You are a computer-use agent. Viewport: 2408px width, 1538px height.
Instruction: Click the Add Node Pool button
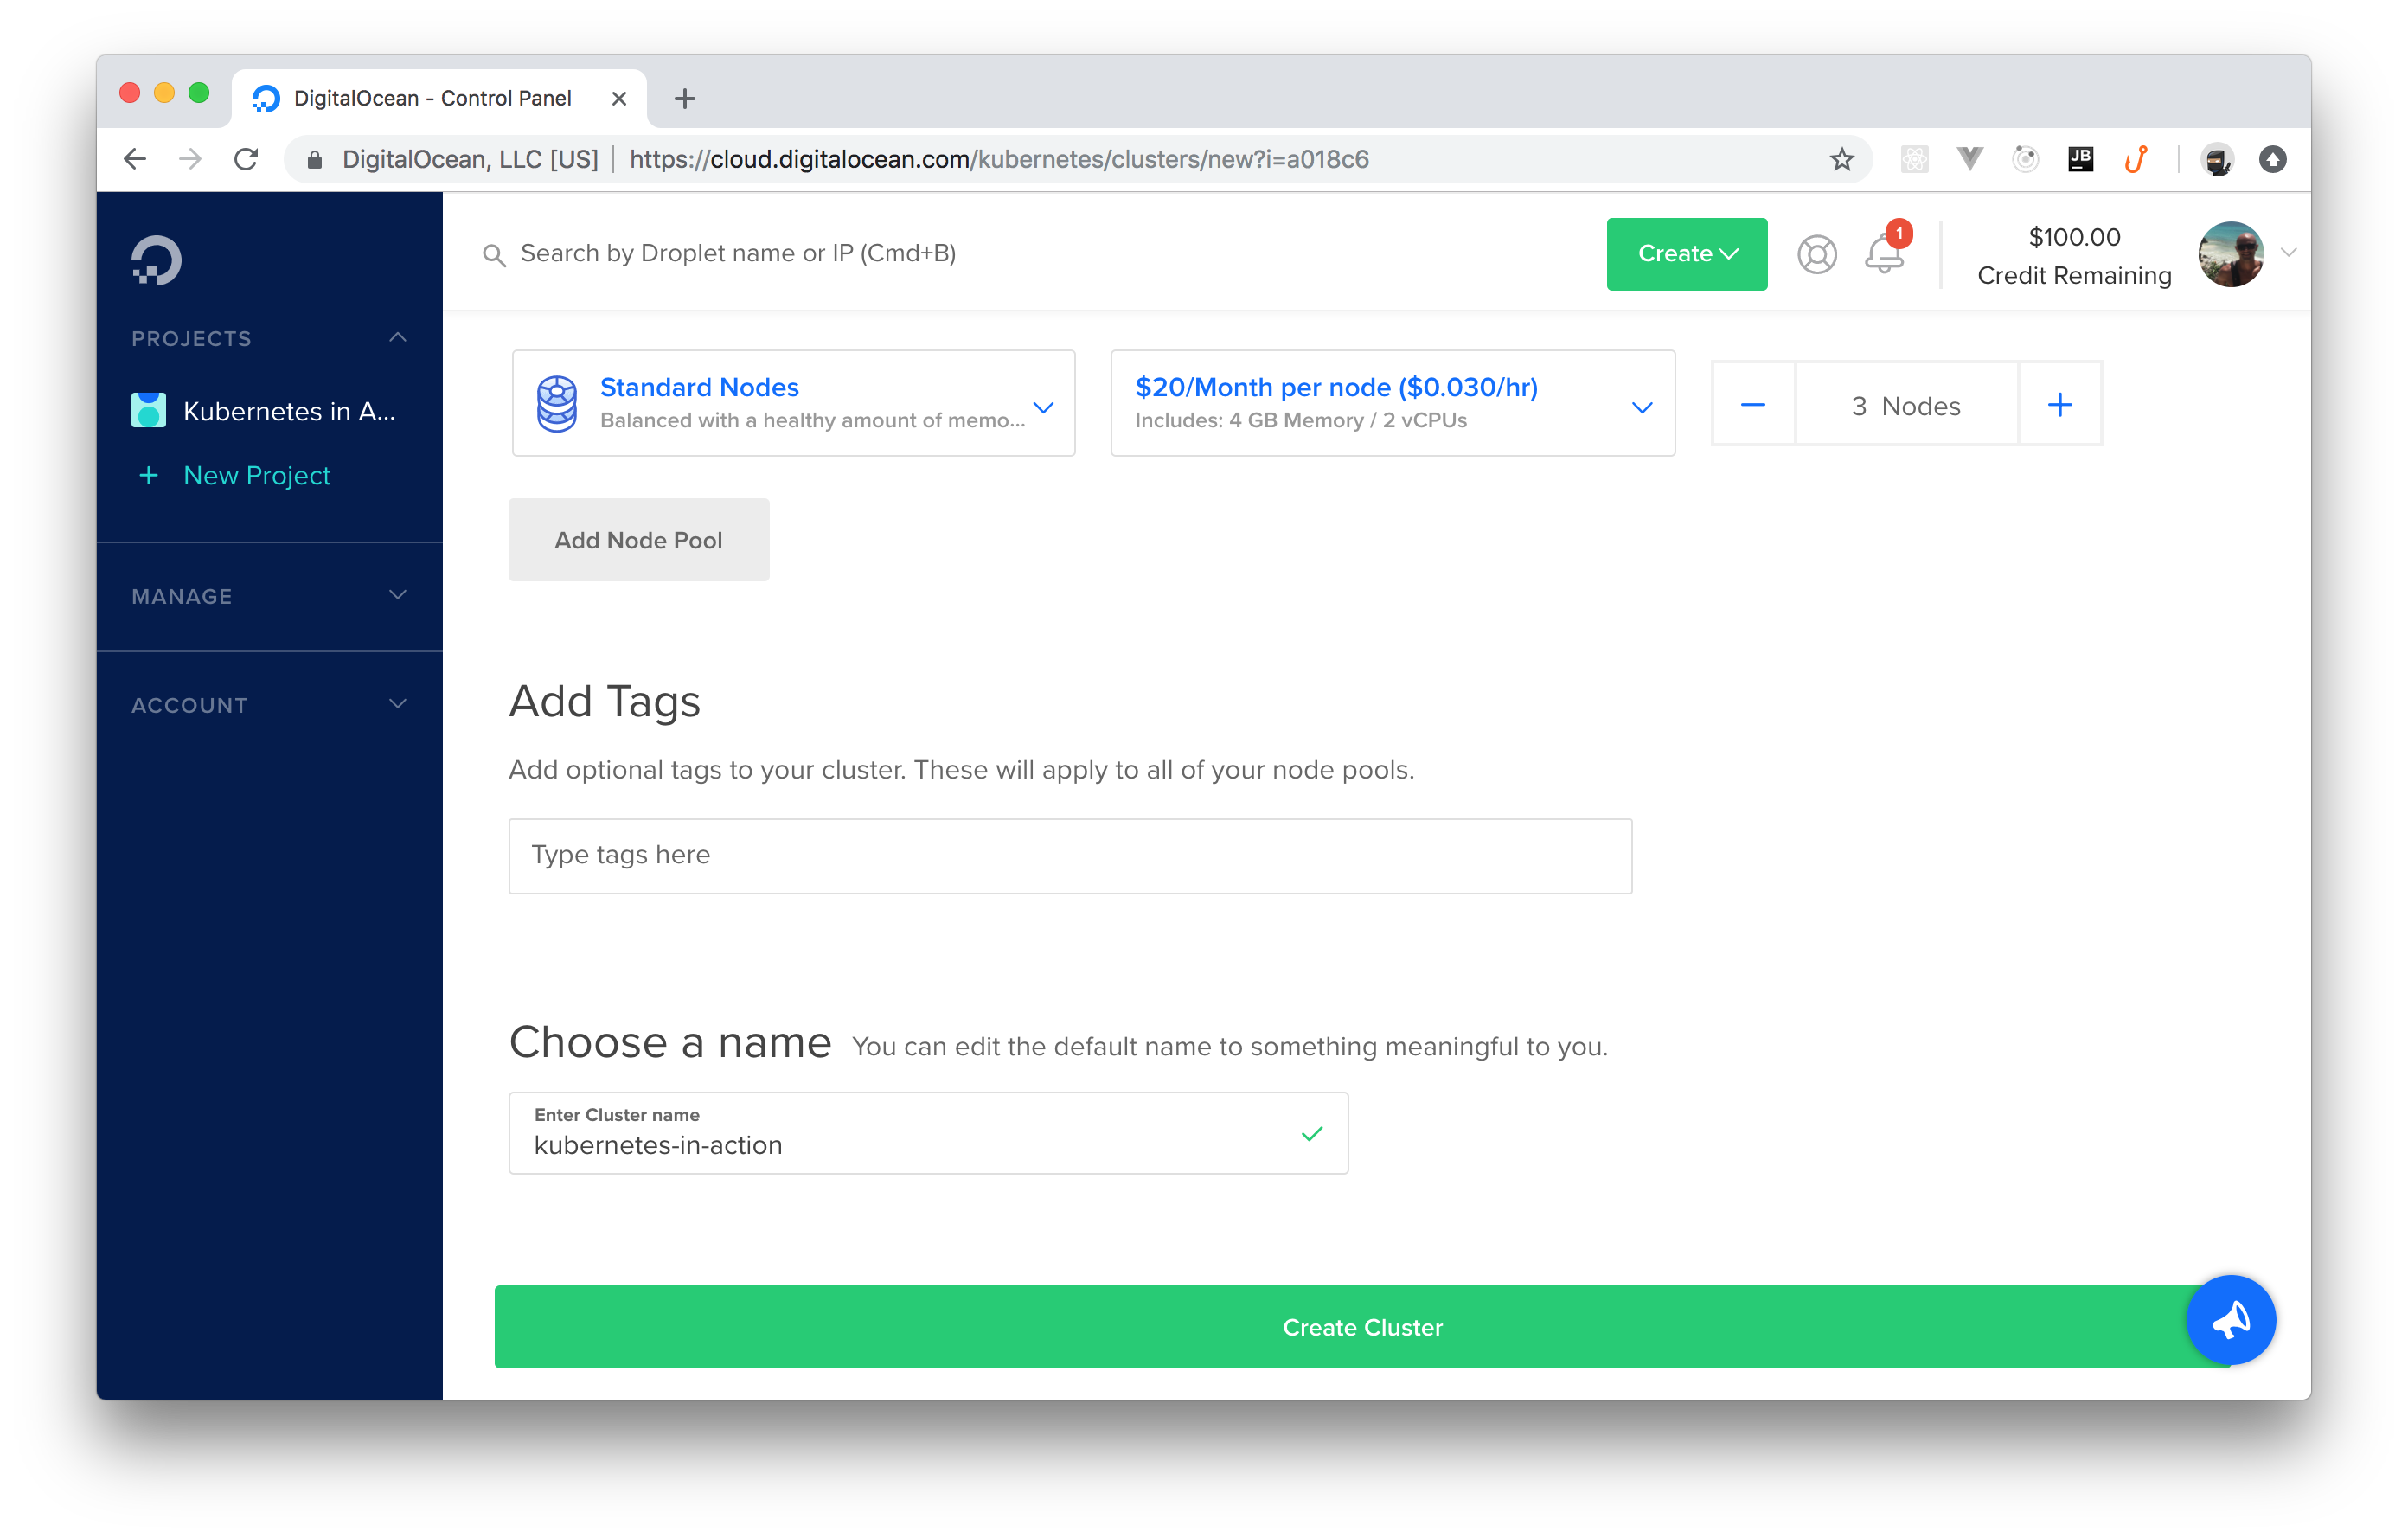click(x=637, y=539)
